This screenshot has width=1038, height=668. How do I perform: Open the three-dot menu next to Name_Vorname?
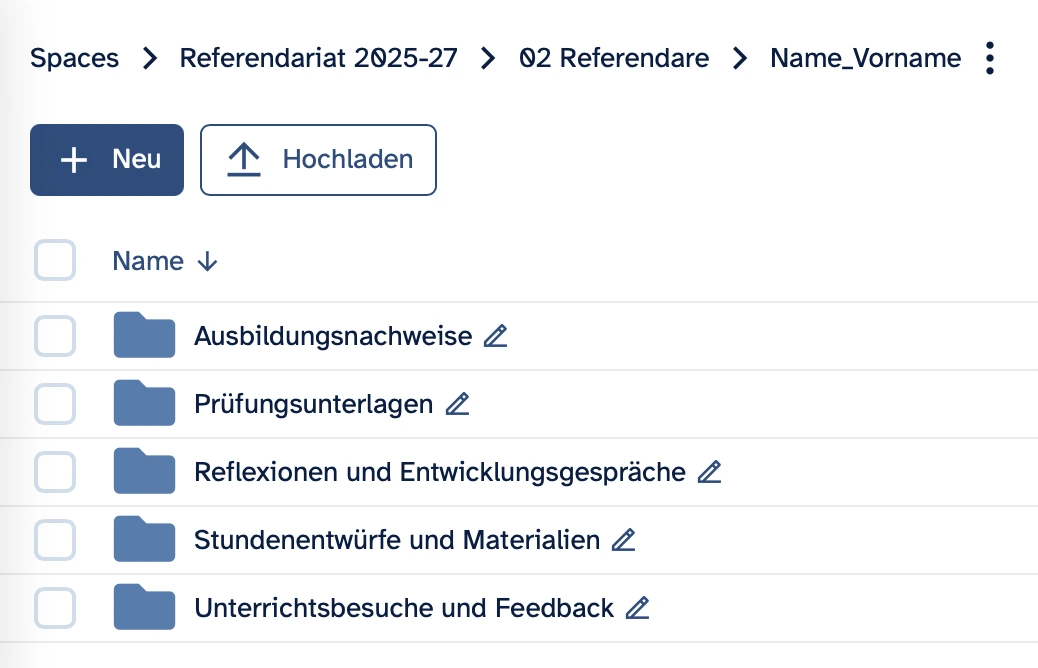tap(990, 59)
